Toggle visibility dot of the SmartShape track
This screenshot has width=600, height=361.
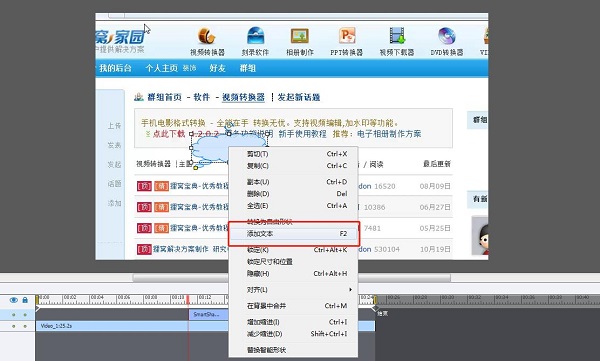coord(14,315)
